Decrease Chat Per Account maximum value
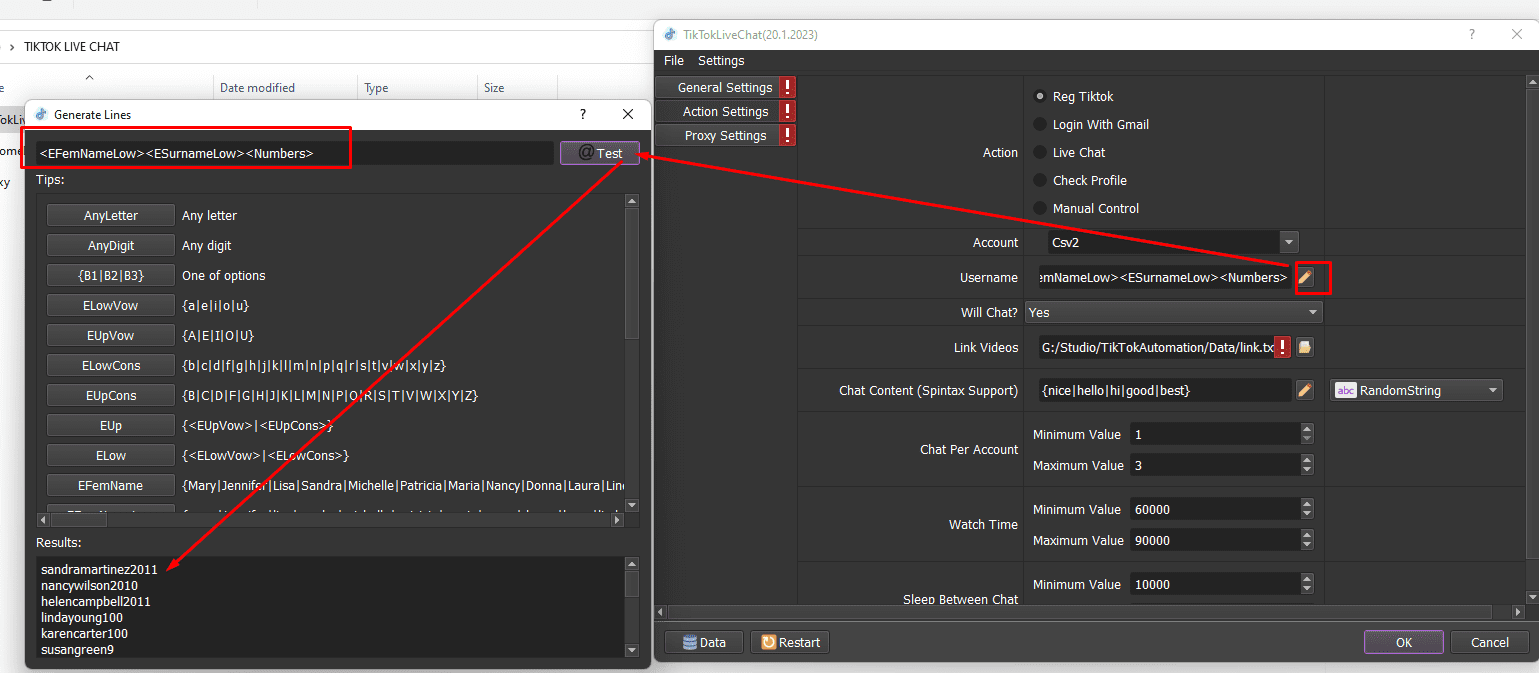Viewport: 1539px width, 673px height. (x=1307, y=471)
